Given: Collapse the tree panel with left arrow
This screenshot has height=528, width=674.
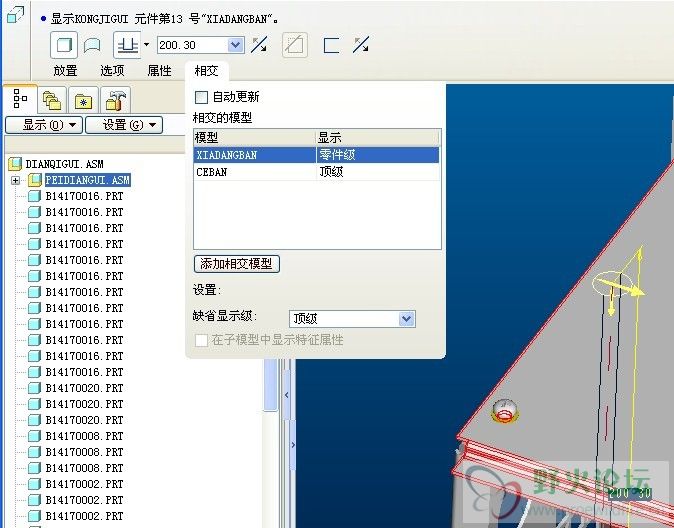Looking at the screenshot, I should pos(287,395).
